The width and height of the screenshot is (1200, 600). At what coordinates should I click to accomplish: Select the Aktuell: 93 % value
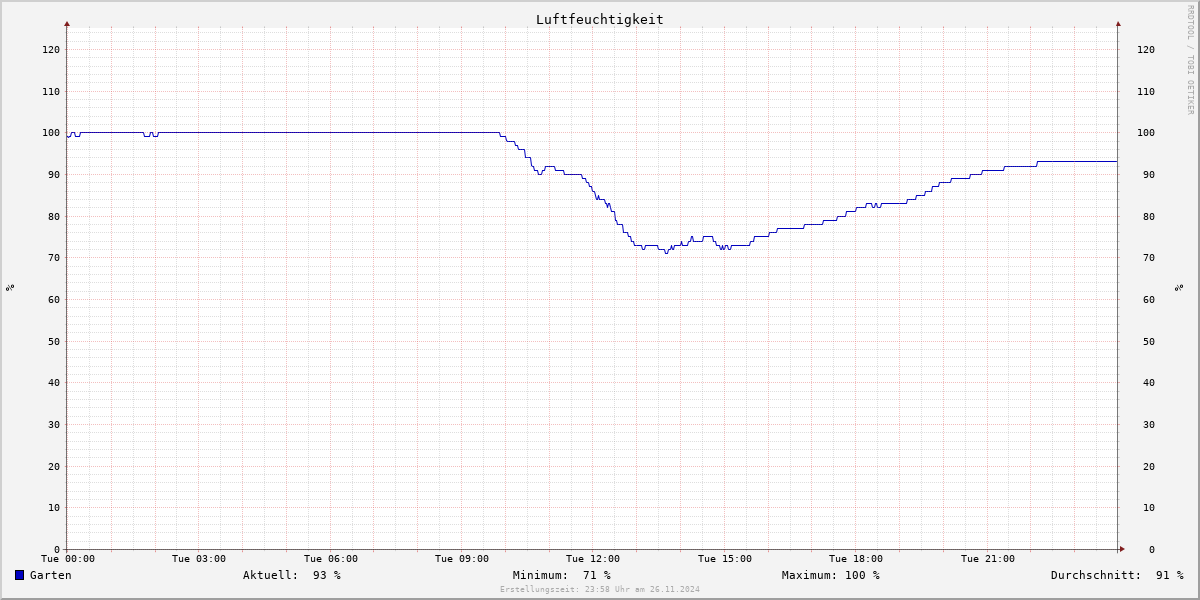click(x=292, y=575)
